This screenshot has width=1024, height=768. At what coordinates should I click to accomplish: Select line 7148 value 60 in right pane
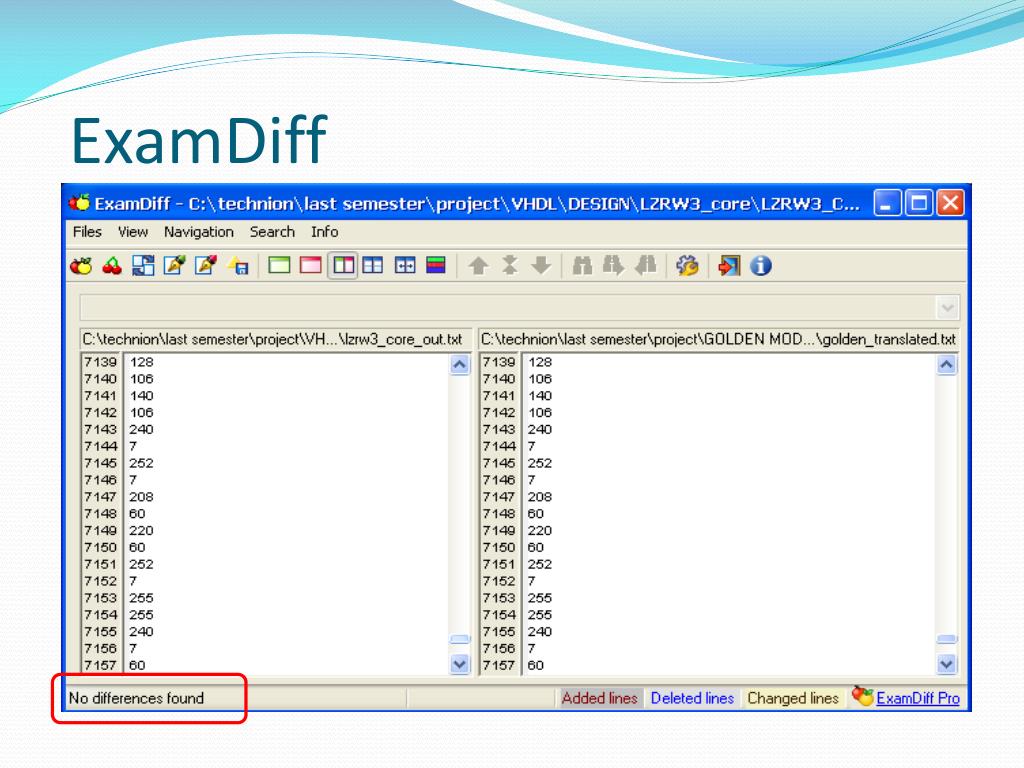536,513
